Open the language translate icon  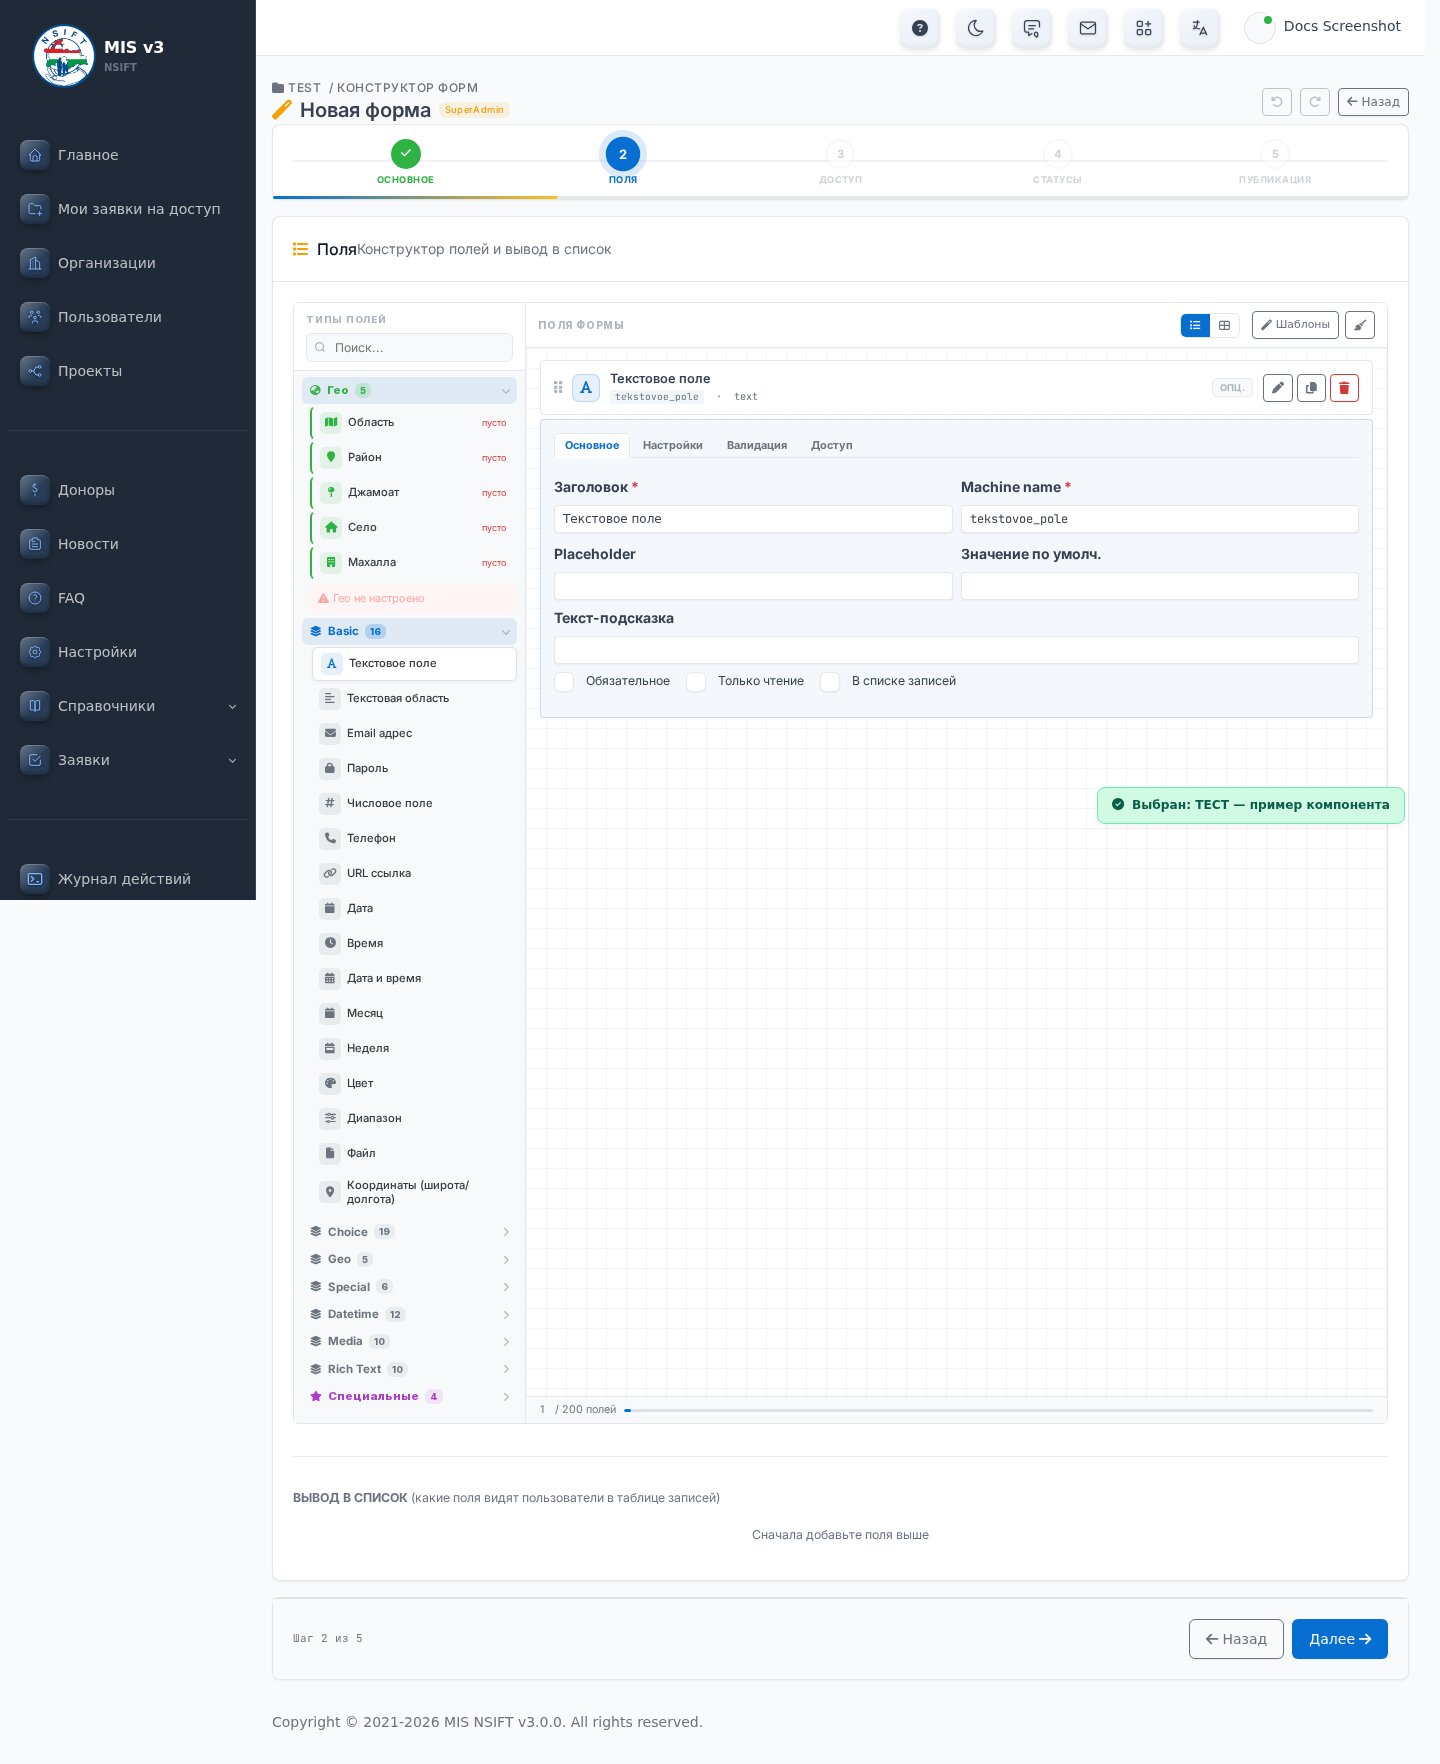tap(1200, 28)
